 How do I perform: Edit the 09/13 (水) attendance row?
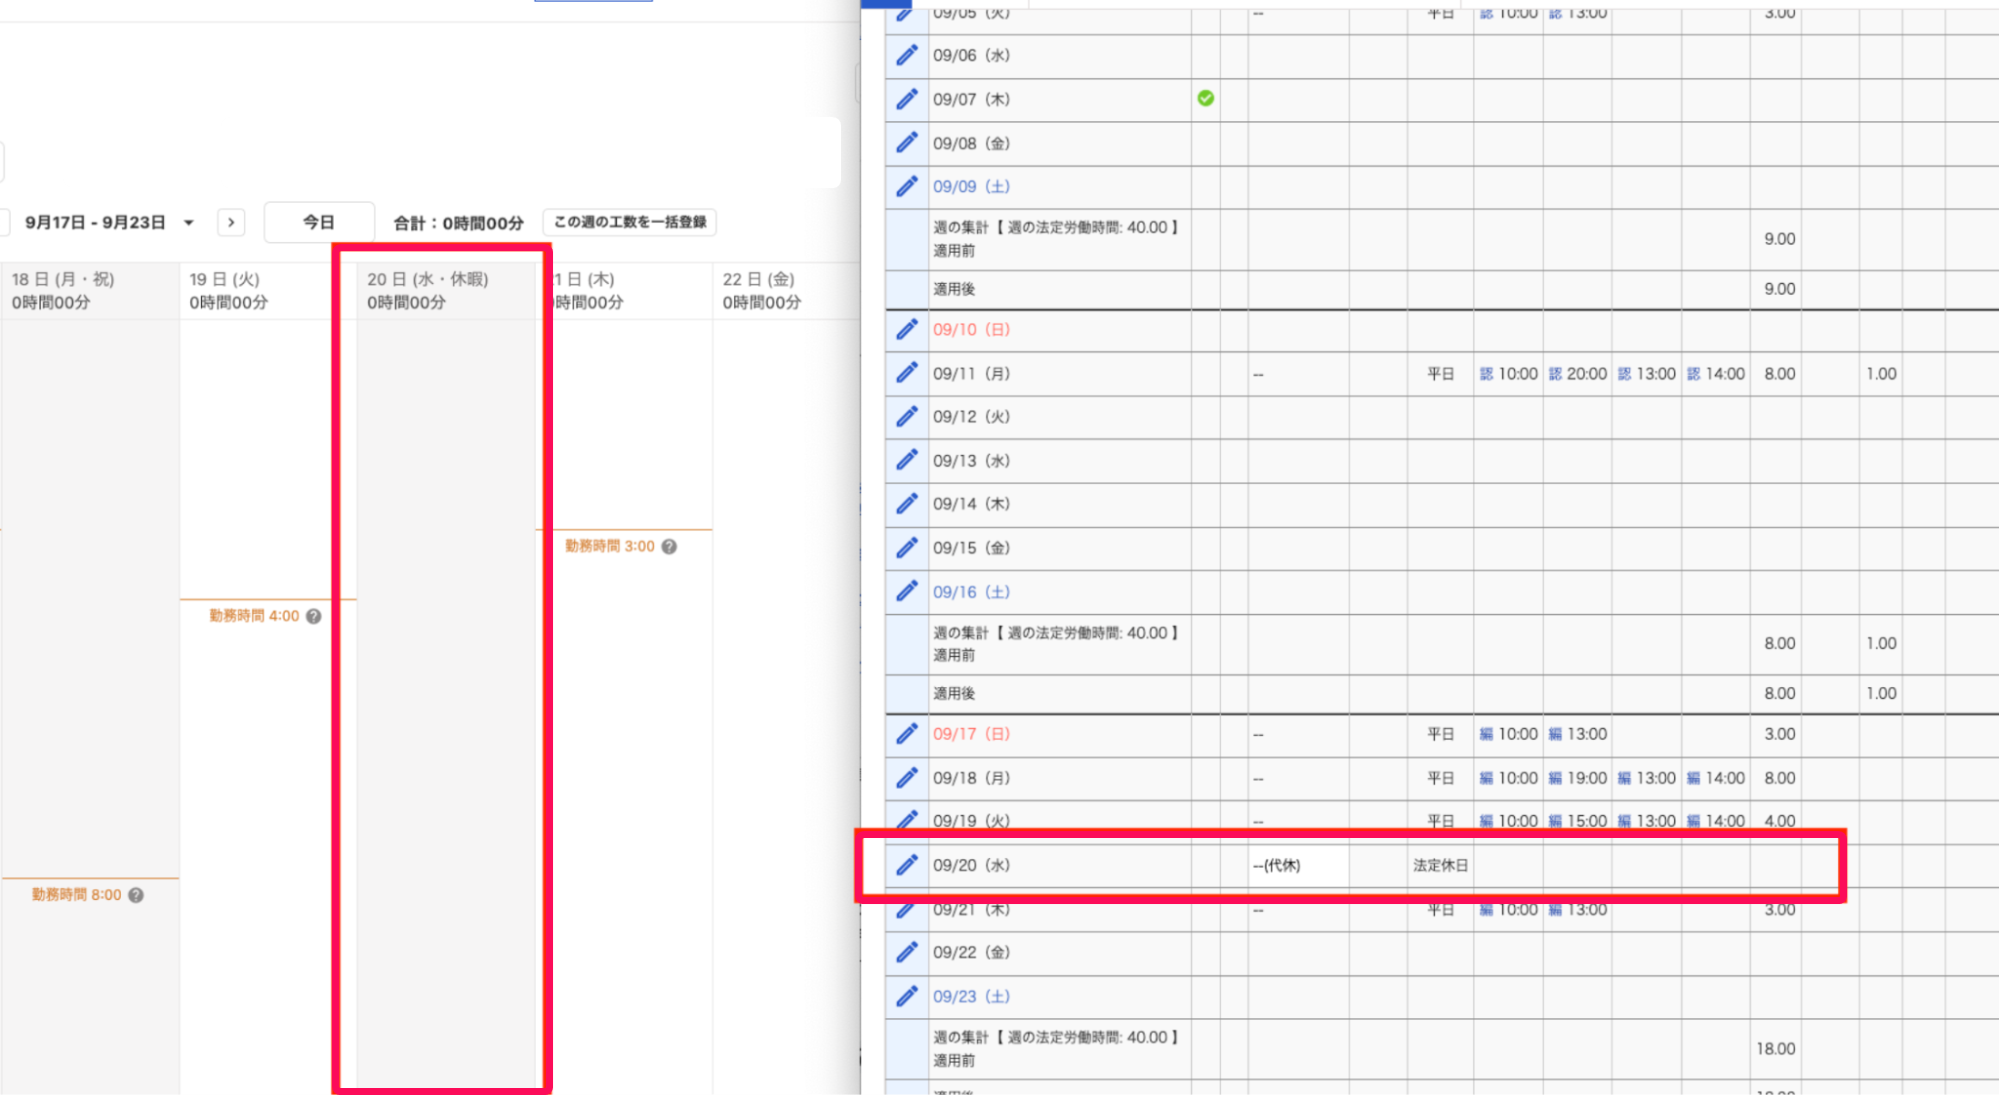pos(906,460)
